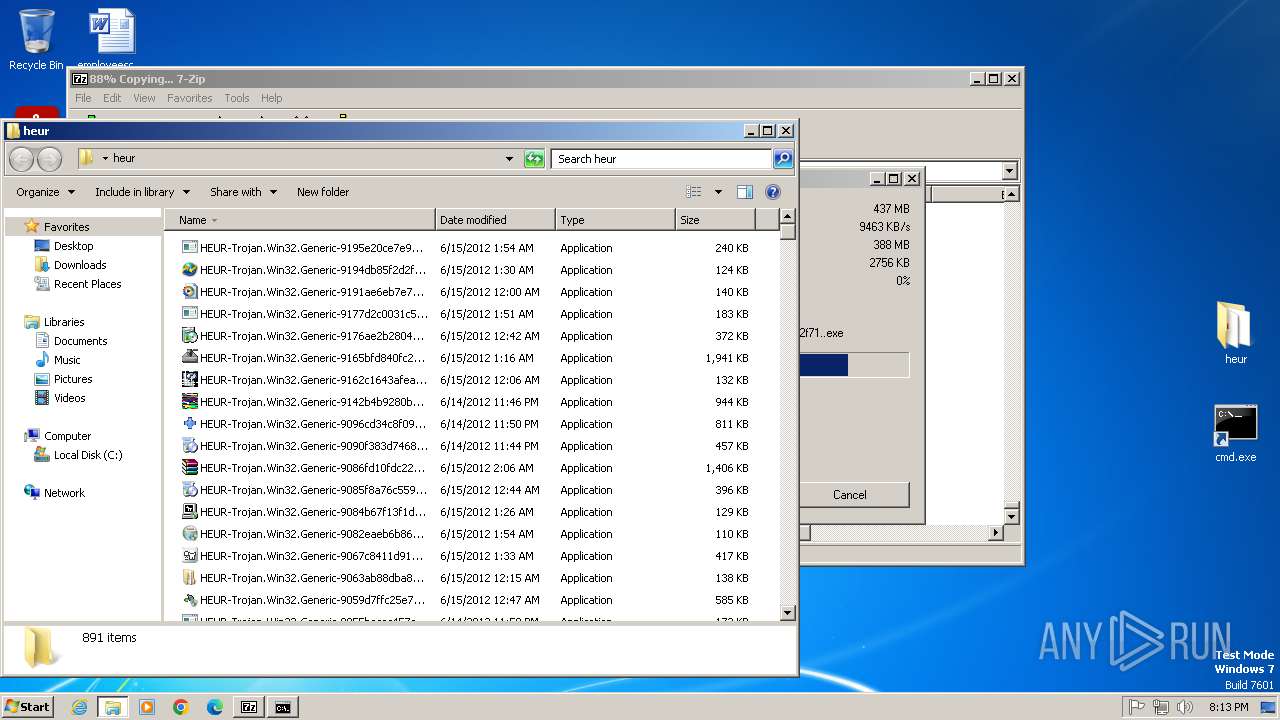Show the preview pane
The width and height of the screenshot is (1280, 720).
(x=744, y=192)
